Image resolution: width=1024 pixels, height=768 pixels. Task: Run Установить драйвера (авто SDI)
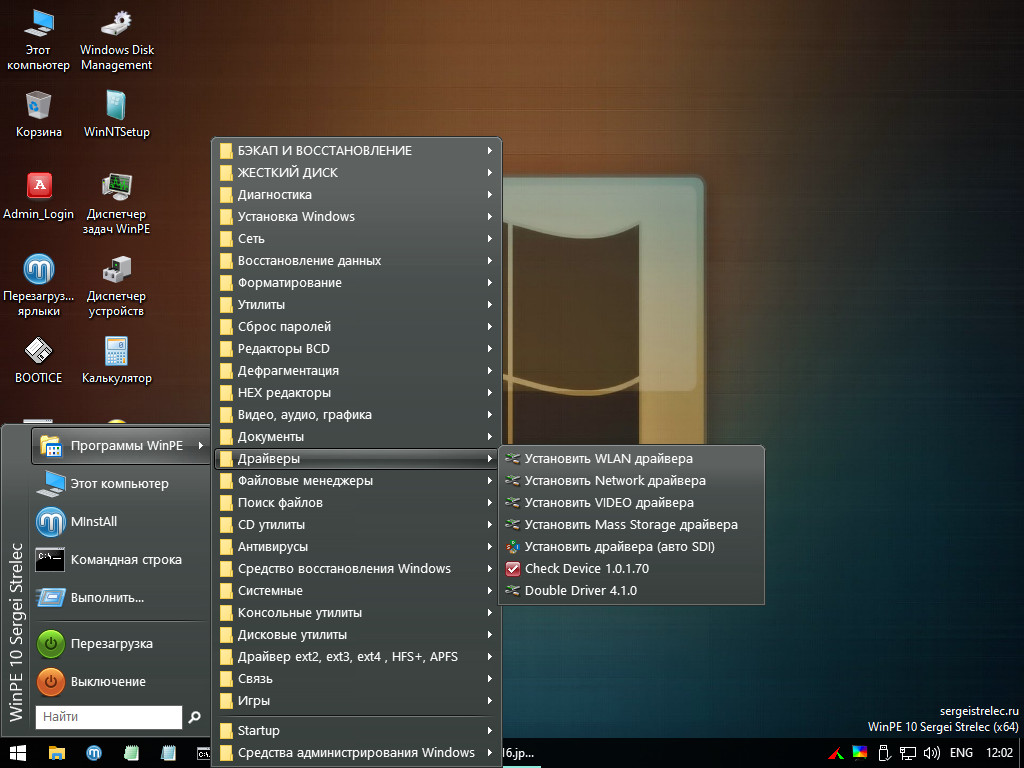pyautogui.click(x=632, y=547)
